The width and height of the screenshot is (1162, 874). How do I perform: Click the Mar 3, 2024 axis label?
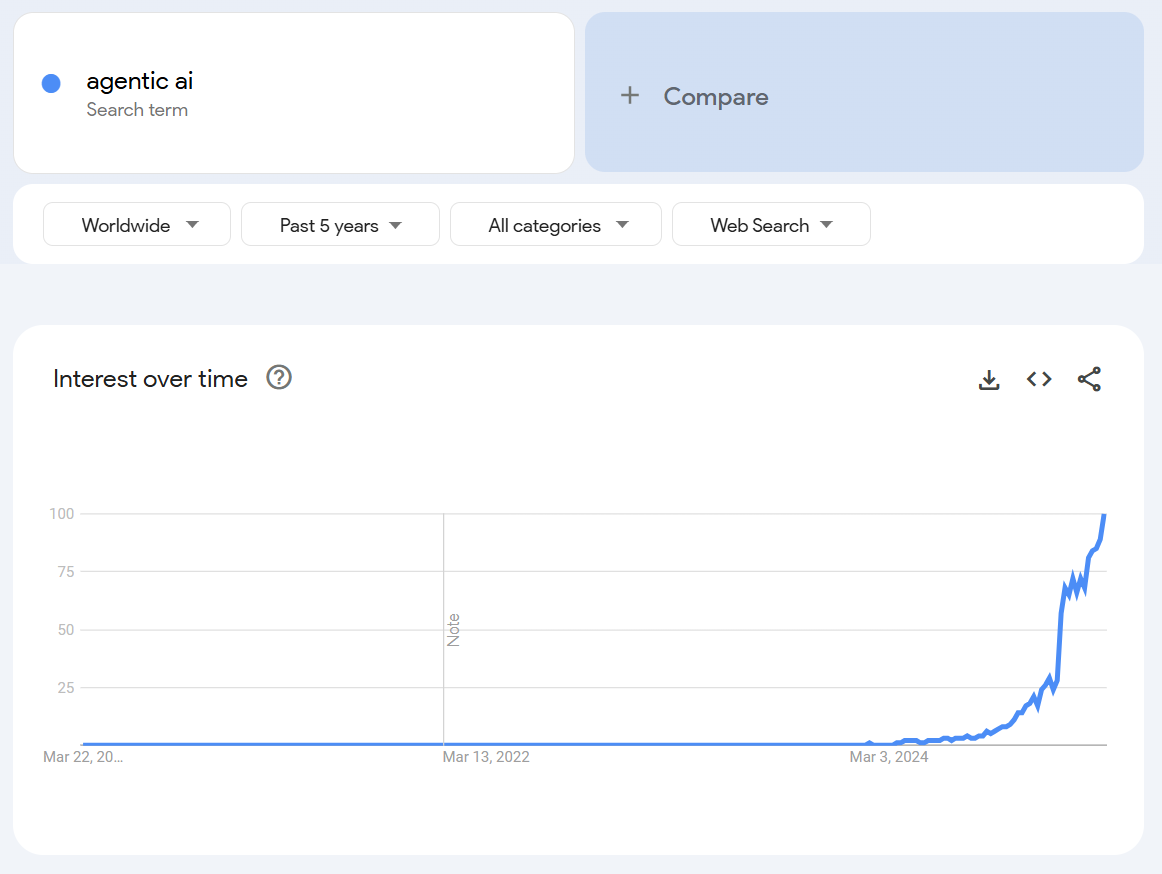coord(888,757)
